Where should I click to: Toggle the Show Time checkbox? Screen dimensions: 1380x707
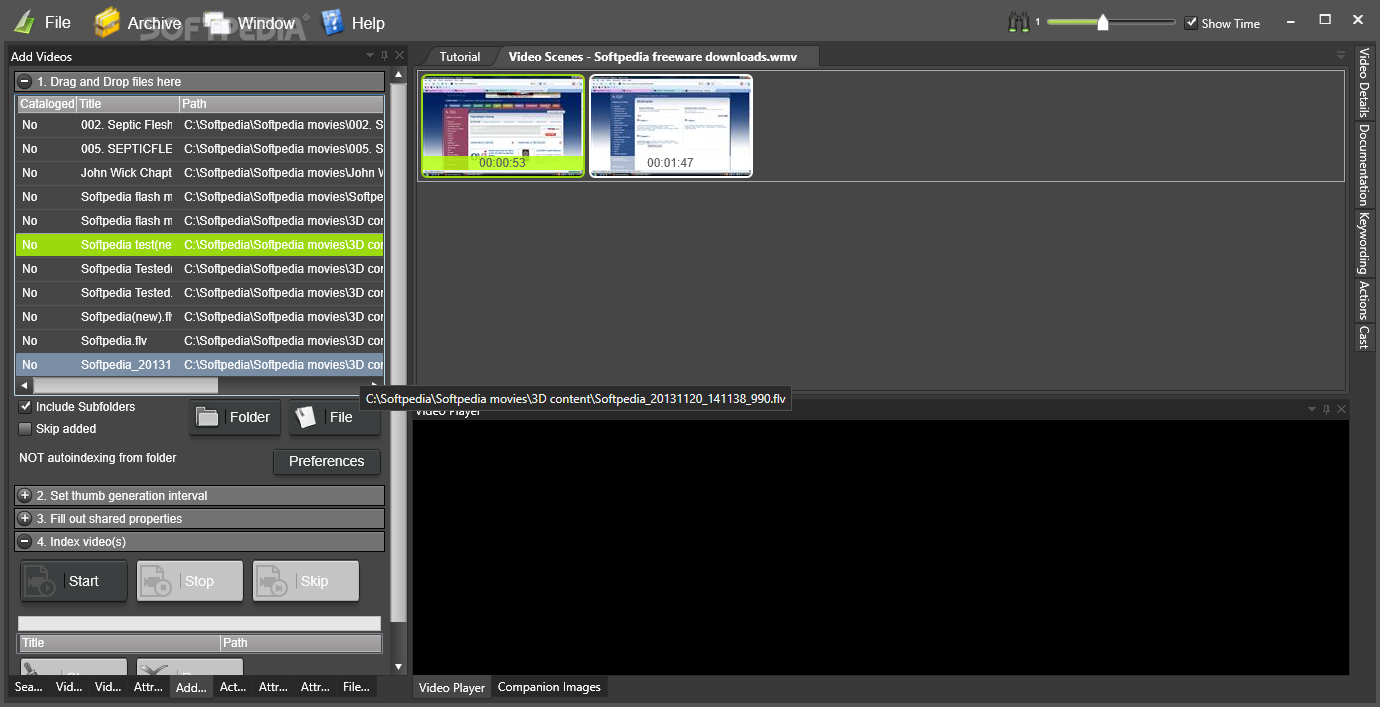[1191, 23]
